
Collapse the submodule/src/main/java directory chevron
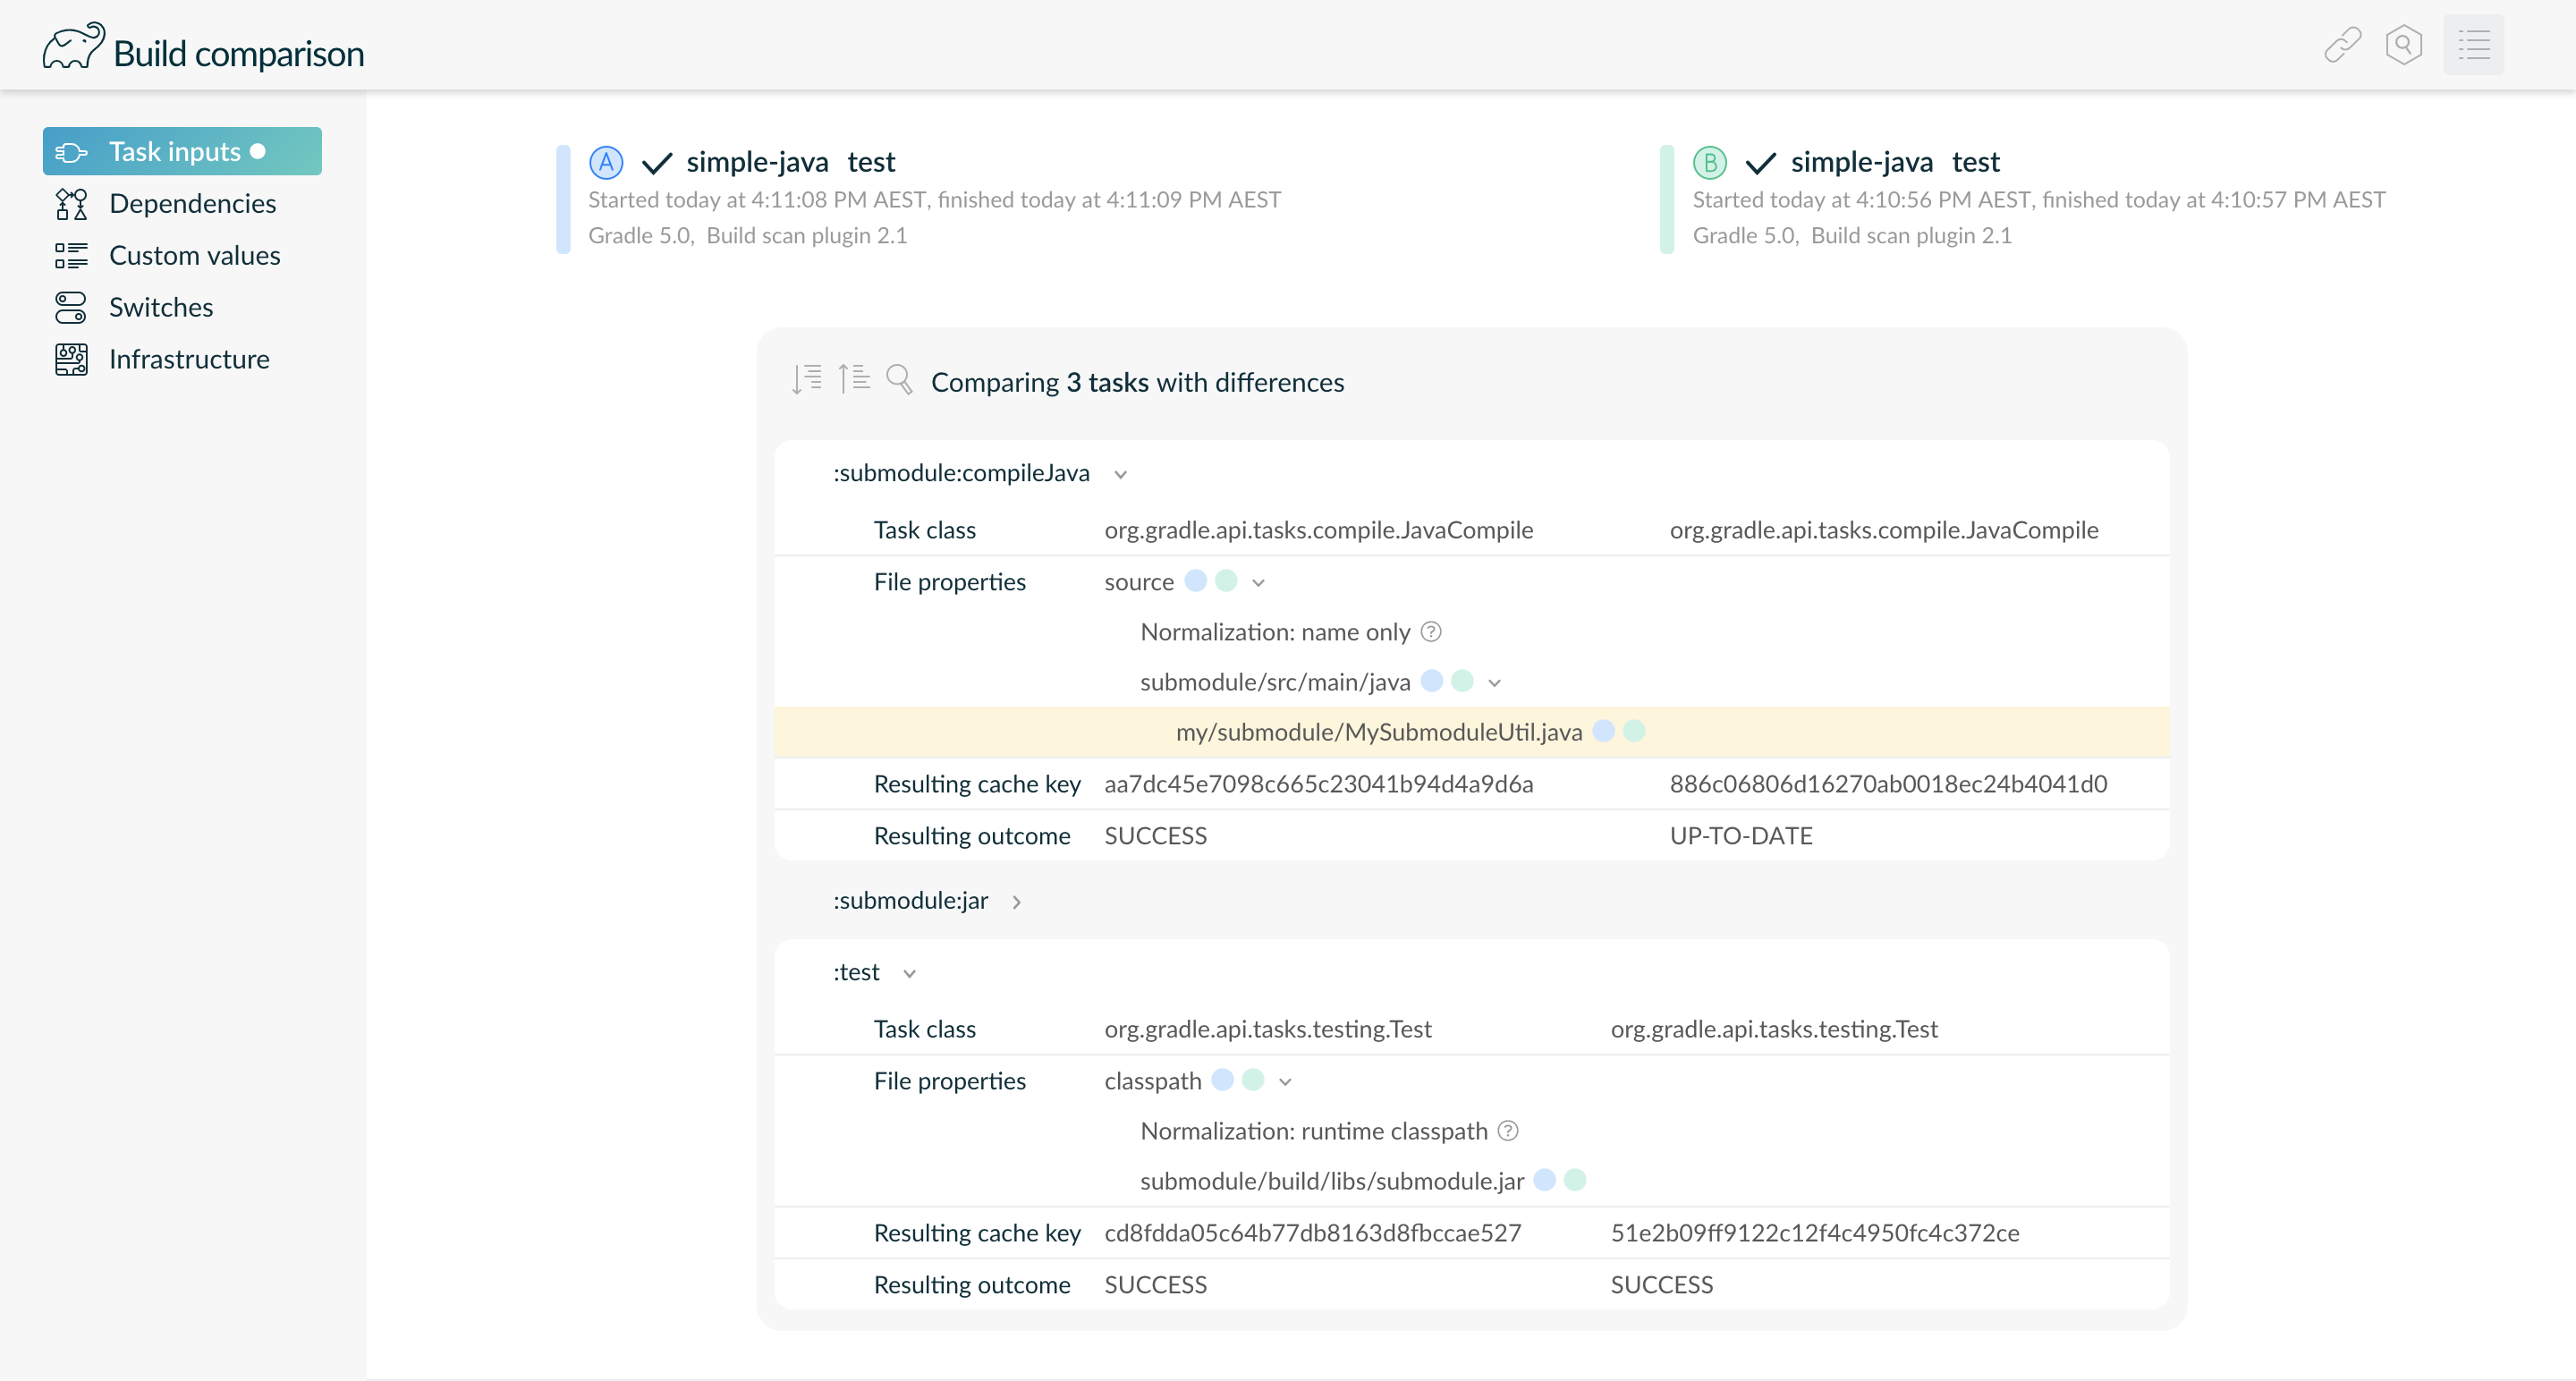click(1494, 683)
